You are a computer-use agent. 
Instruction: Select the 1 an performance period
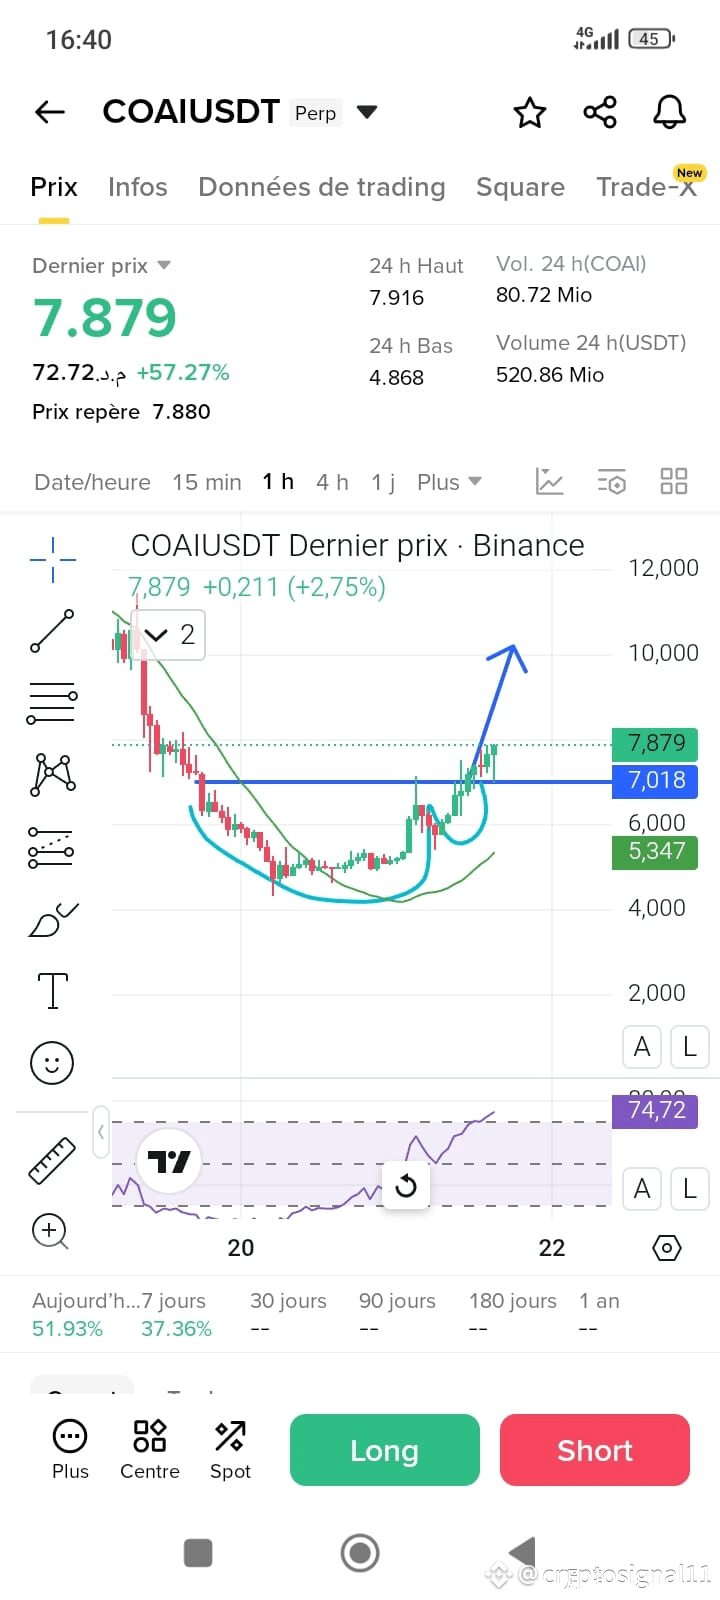599,1314
